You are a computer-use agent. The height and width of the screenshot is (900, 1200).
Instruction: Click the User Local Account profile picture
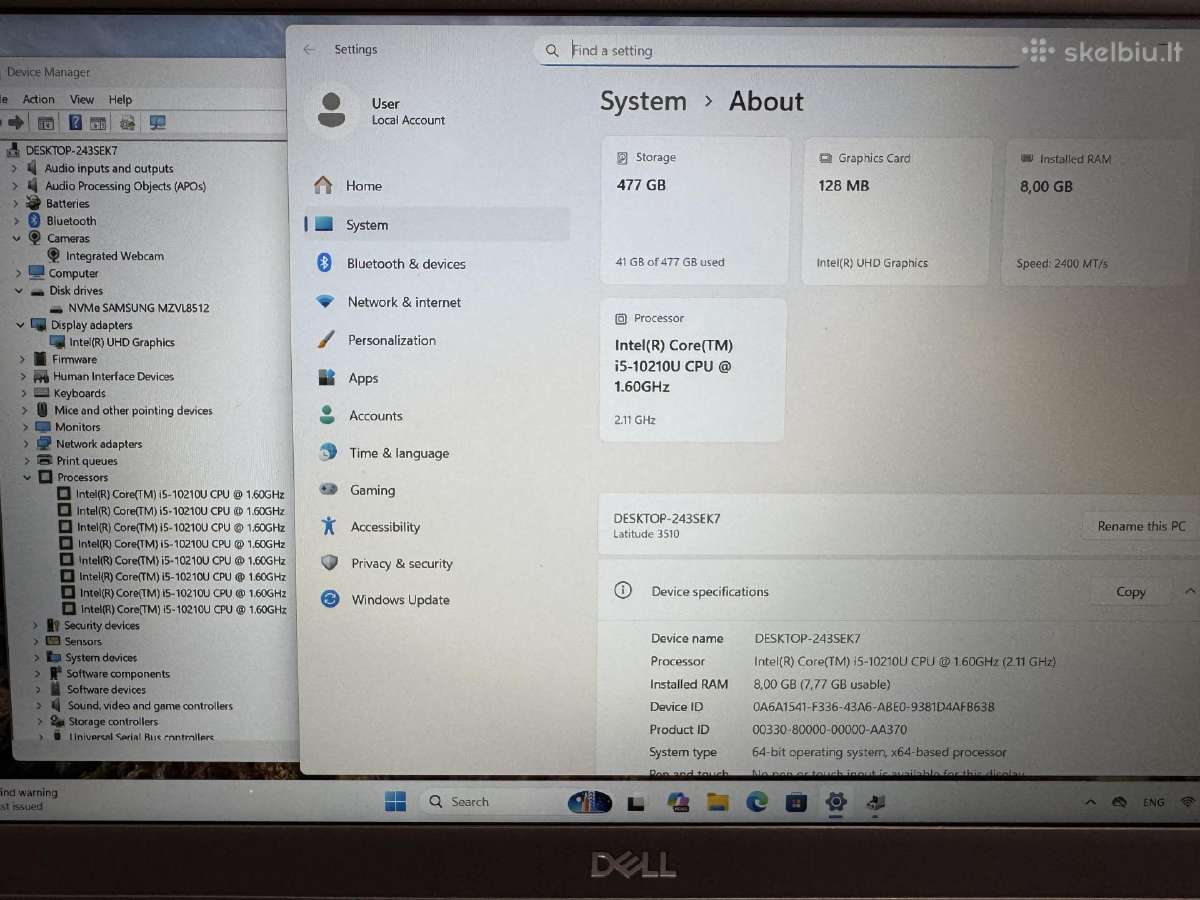tap(331, 110)
